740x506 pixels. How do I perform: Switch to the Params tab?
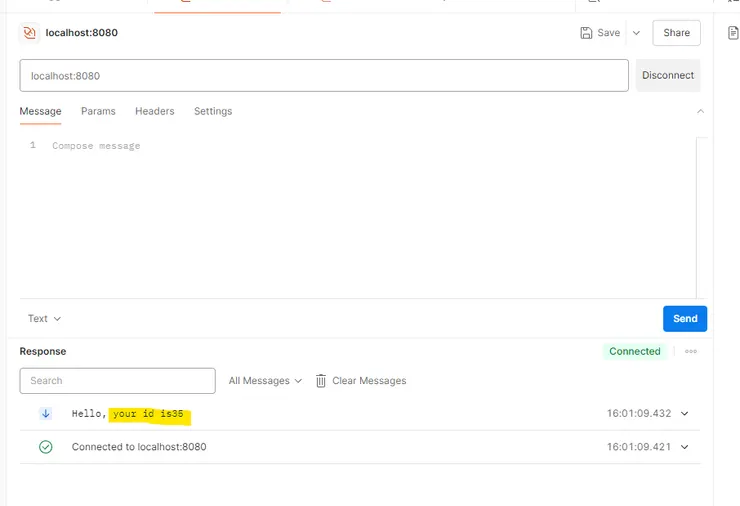pyautogui.click(x=98, y=111)
